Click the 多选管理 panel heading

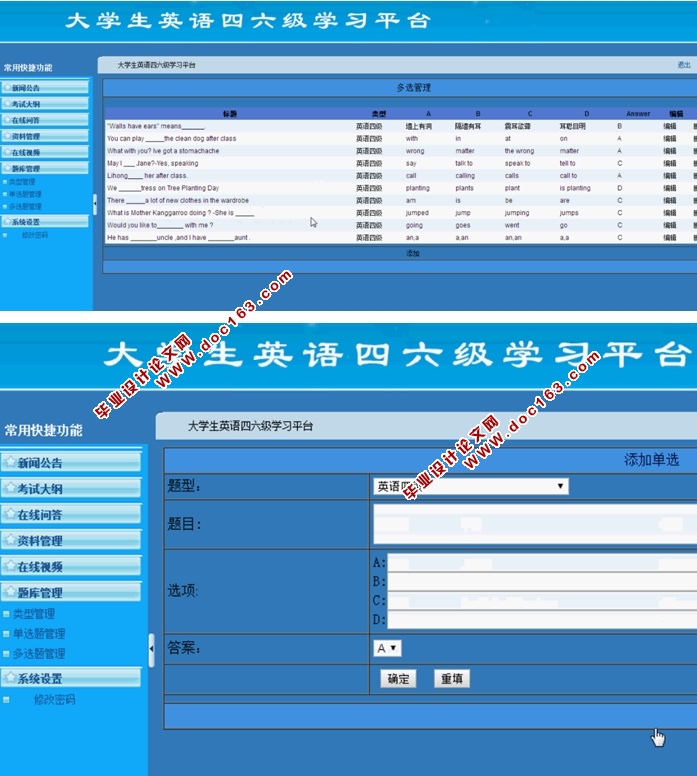(413, 88)
